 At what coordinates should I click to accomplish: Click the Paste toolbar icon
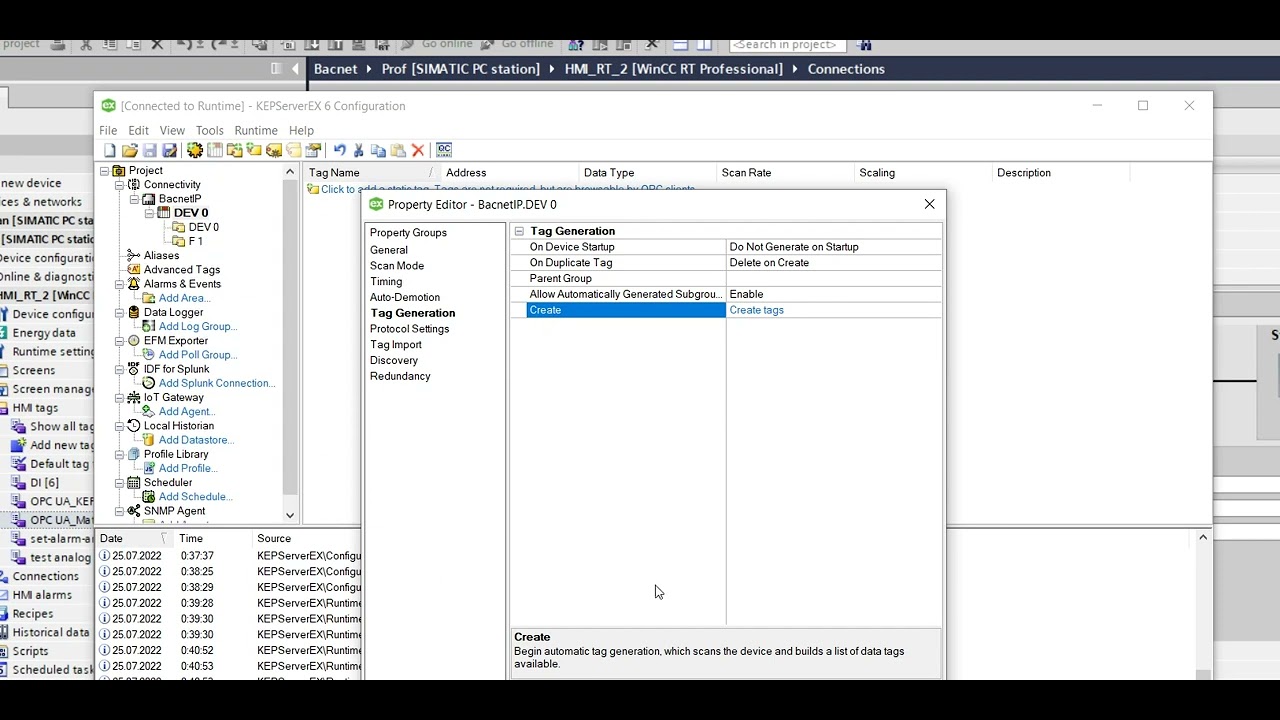click(x=398, y=150)
